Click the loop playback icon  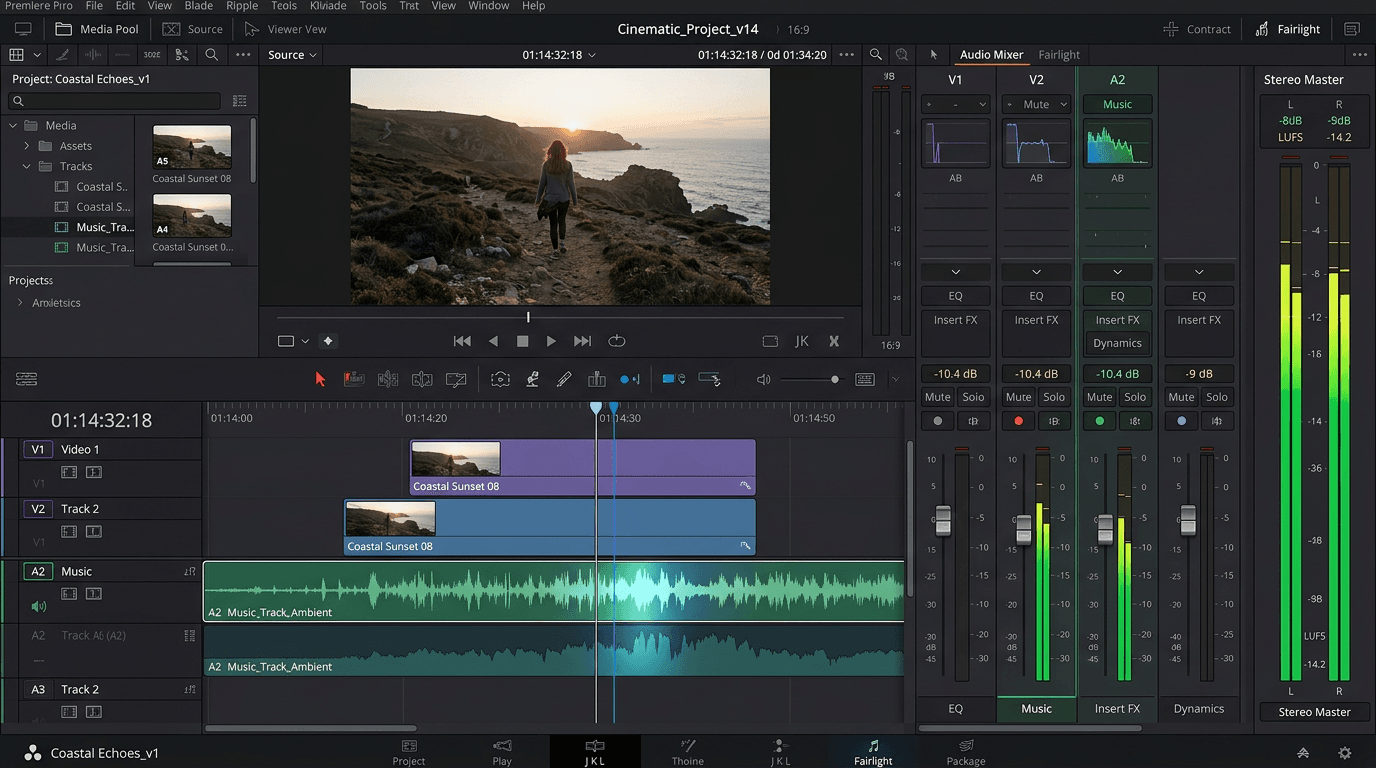pos(617,341)
